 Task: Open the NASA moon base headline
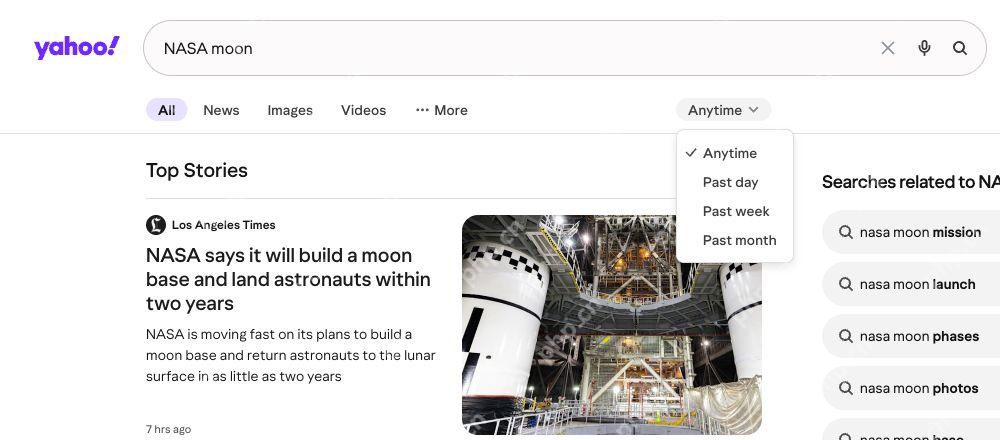(288, 279)
